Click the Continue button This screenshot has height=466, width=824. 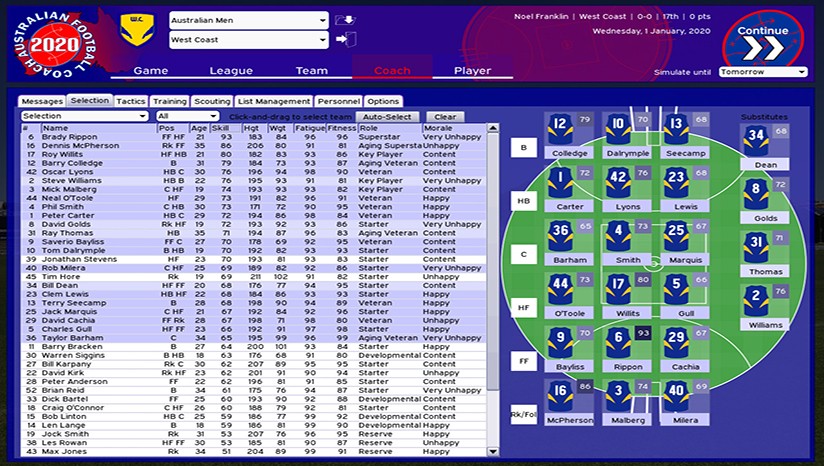click(x=763, y=42)
